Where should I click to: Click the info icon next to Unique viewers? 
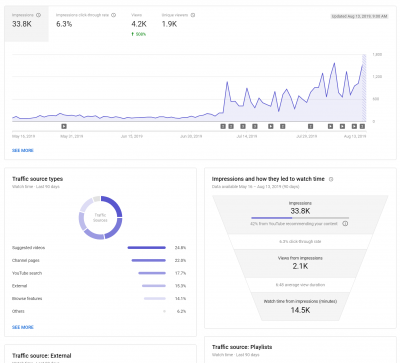coord(193,15)
